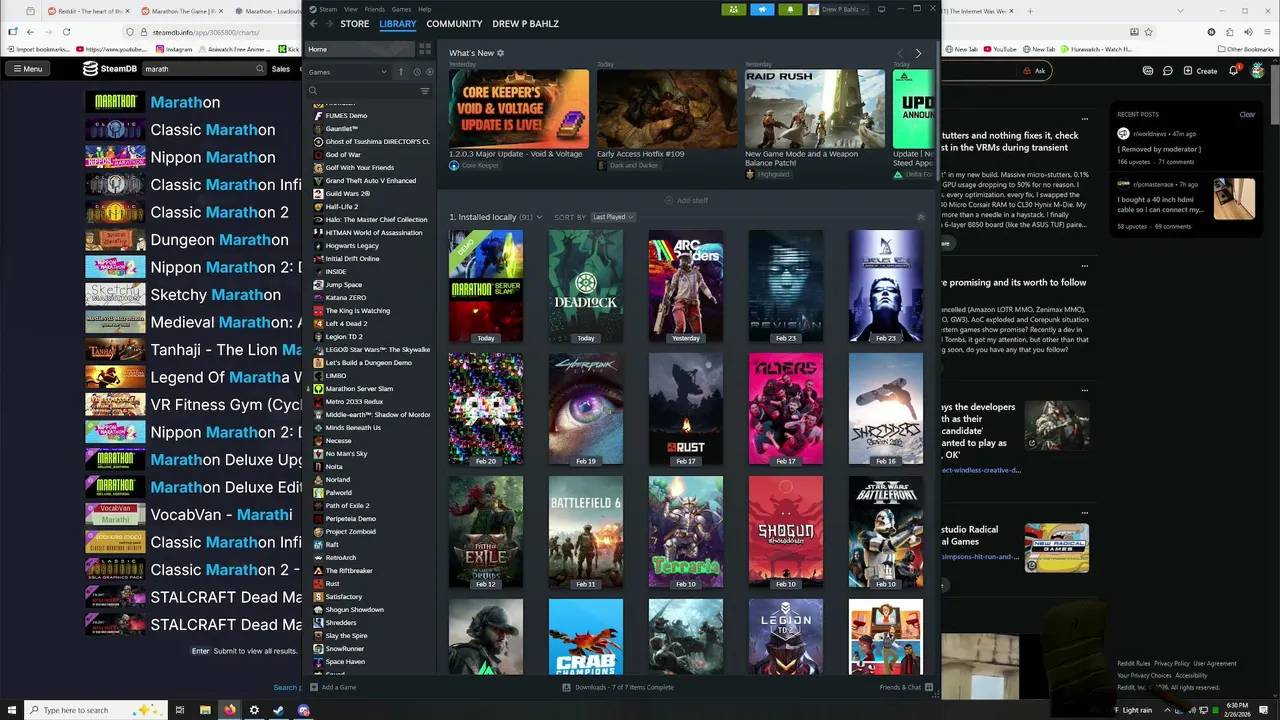Open the Terraria game cover
This screenshot has width=1280, height=720.
coord(686,532)
